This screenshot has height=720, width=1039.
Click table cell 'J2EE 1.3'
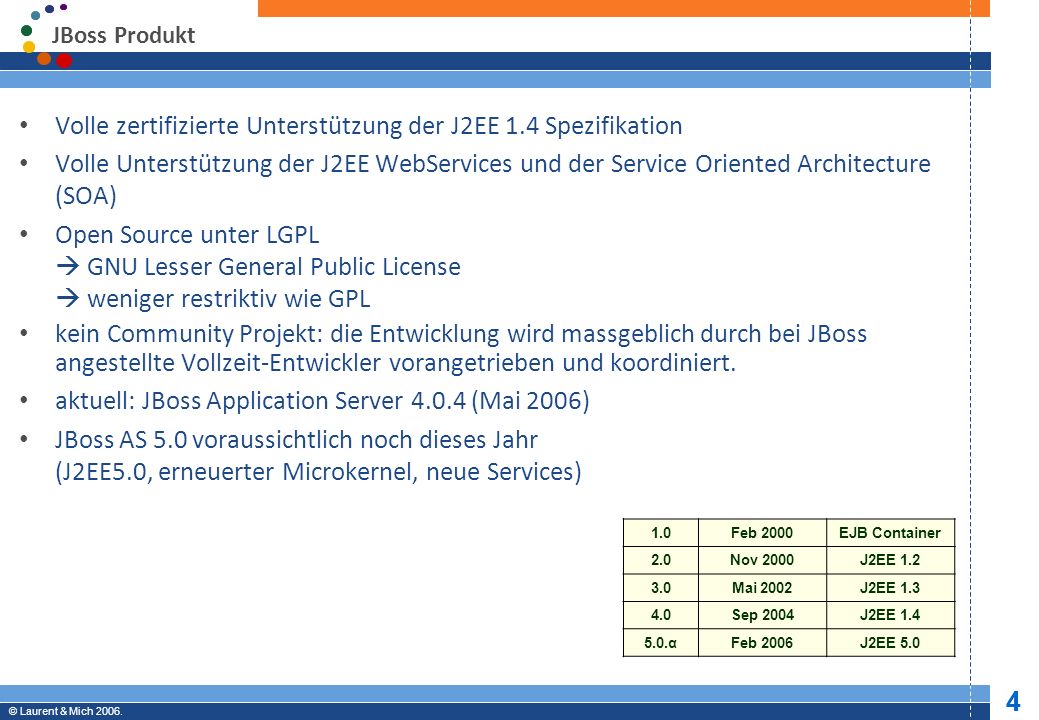[x=890, y=588]
